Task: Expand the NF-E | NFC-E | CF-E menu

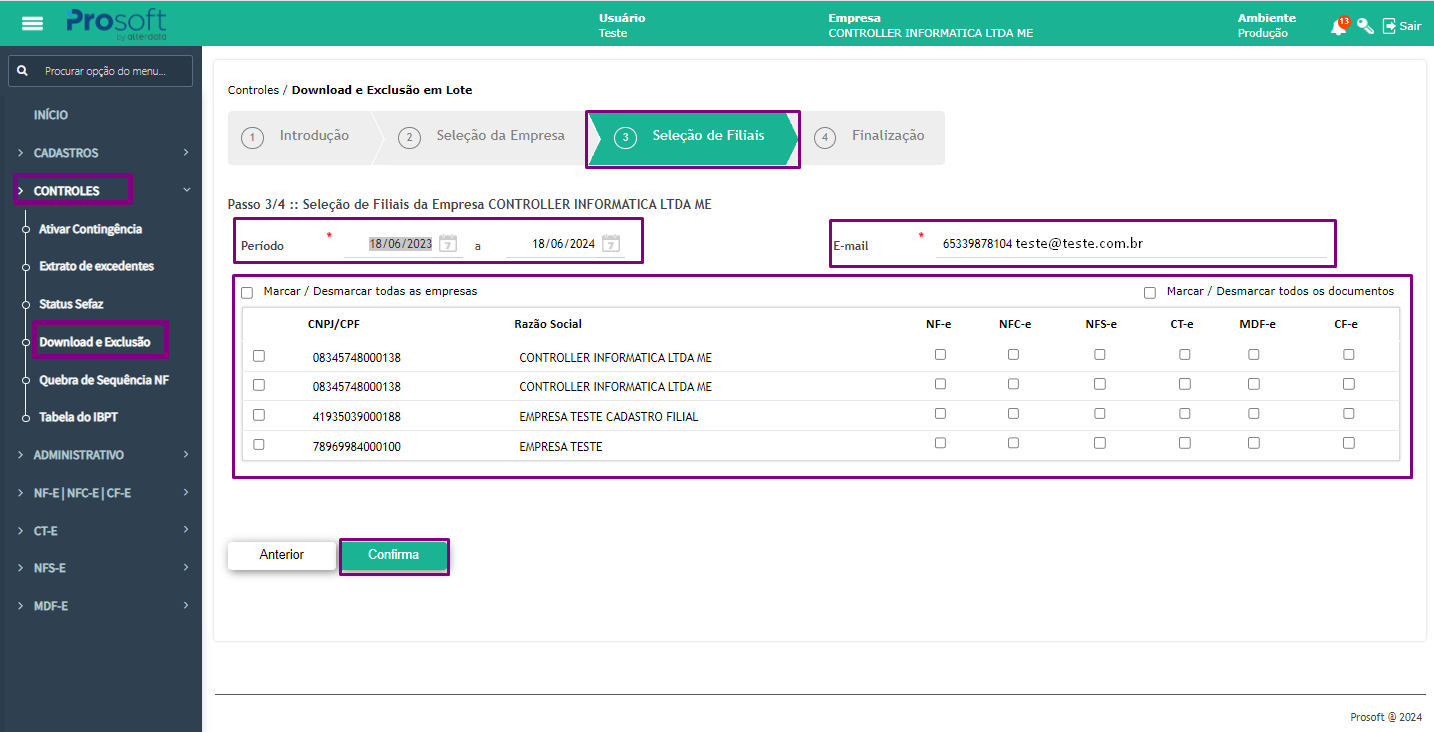Action: (101, 493)
